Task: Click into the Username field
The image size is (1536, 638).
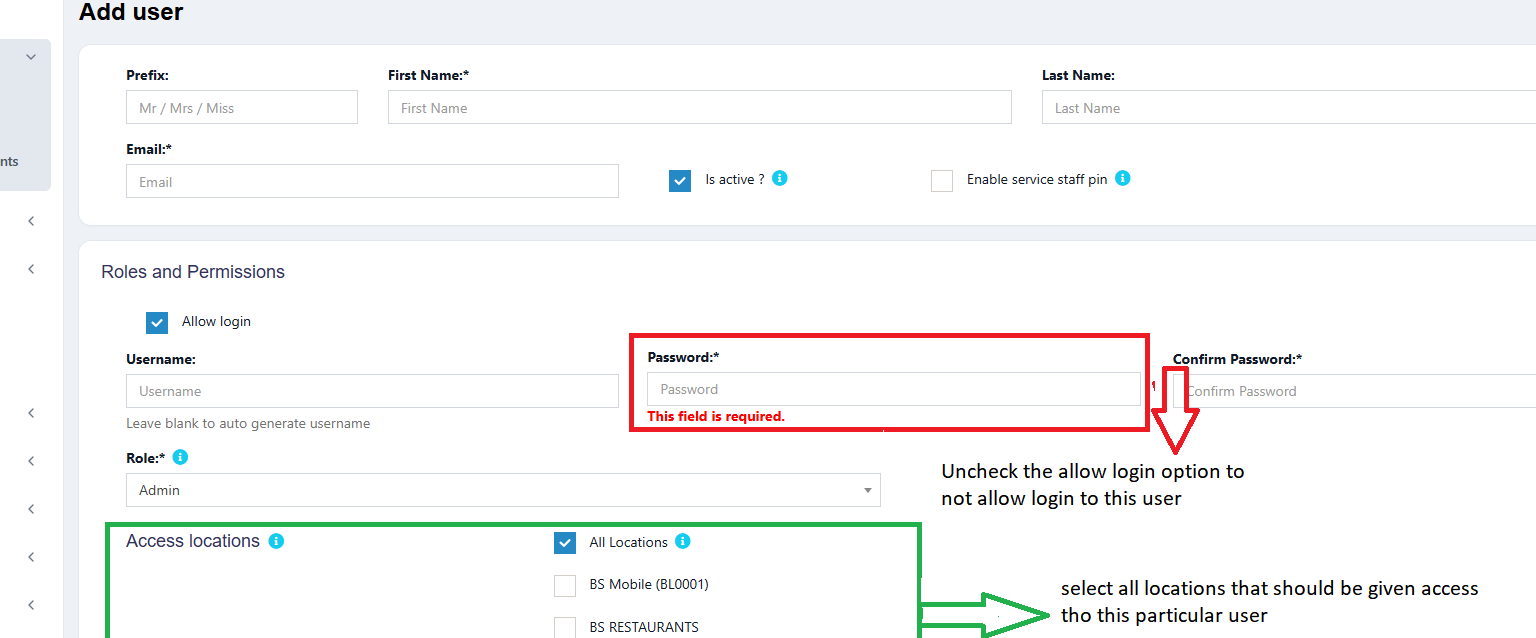Action: pyautogui.click(x=372, y=391)
